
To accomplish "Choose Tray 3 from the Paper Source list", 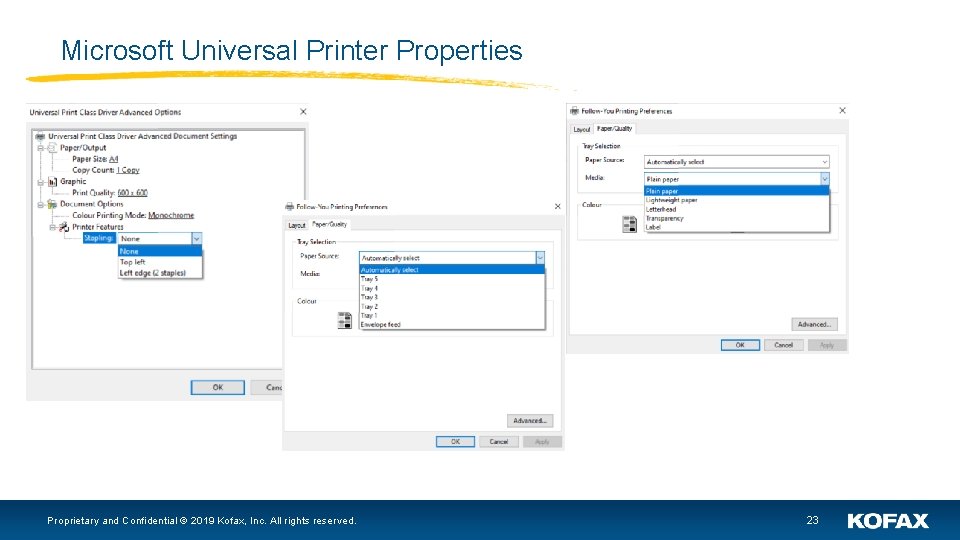I will pyautogui.click(x=452, y=297).
